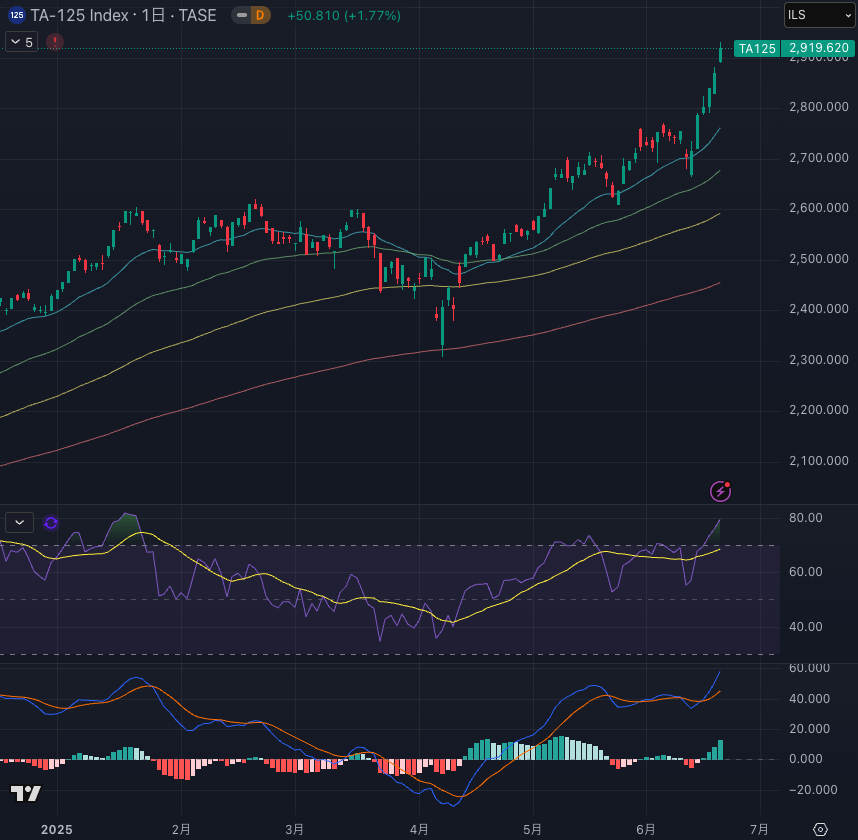The width and height of the screenshot is (858, 840).
Task: Click the 0.000 MACD scale label
Action: (805, 759)
